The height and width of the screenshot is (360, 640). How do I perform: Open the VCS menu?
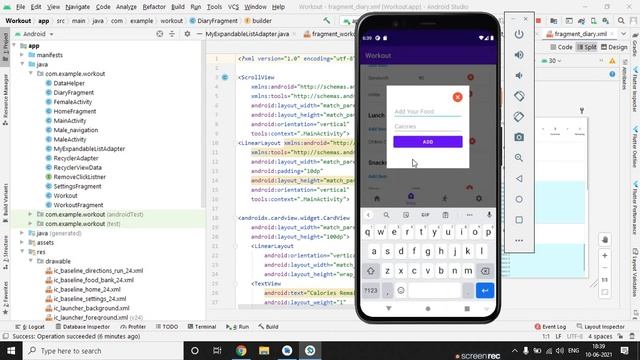(x=233, y=7)
